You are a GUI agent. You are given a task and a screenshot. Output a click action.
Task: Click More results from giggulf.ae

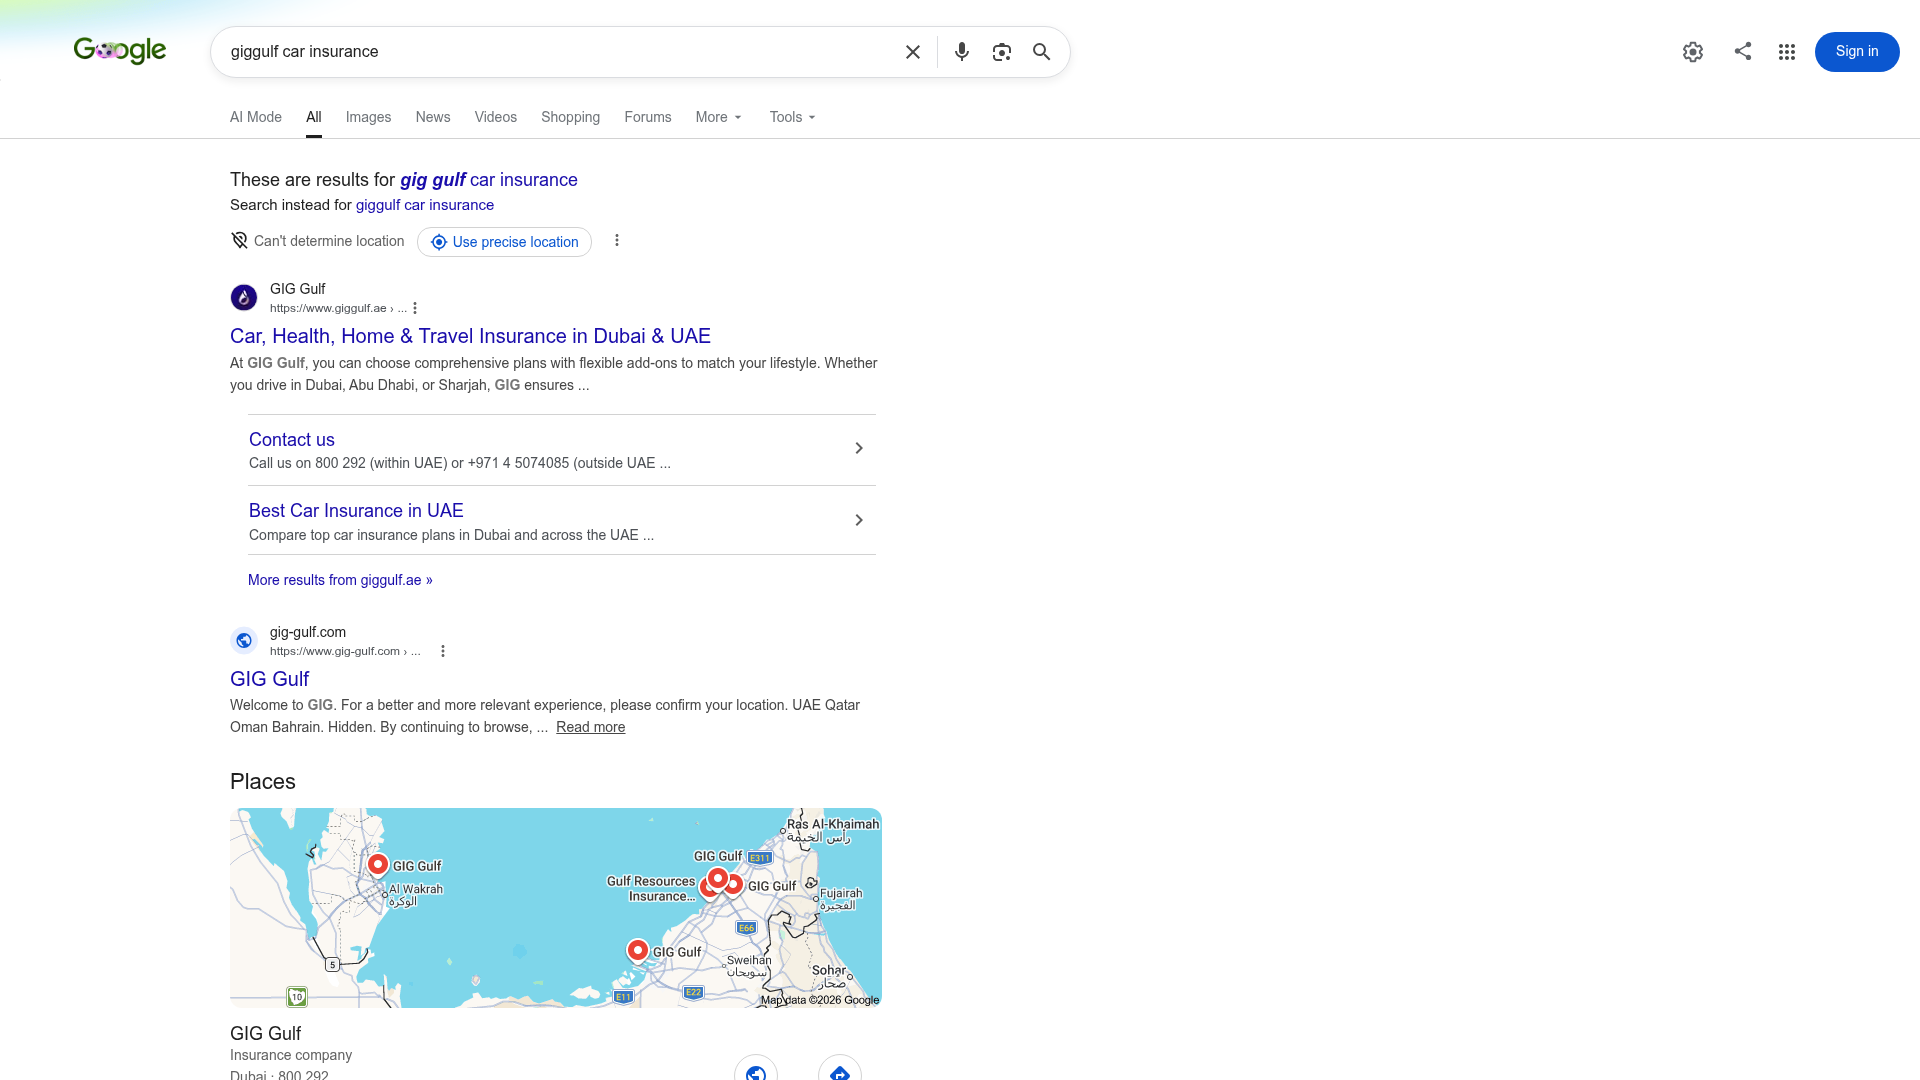point(340,580)
